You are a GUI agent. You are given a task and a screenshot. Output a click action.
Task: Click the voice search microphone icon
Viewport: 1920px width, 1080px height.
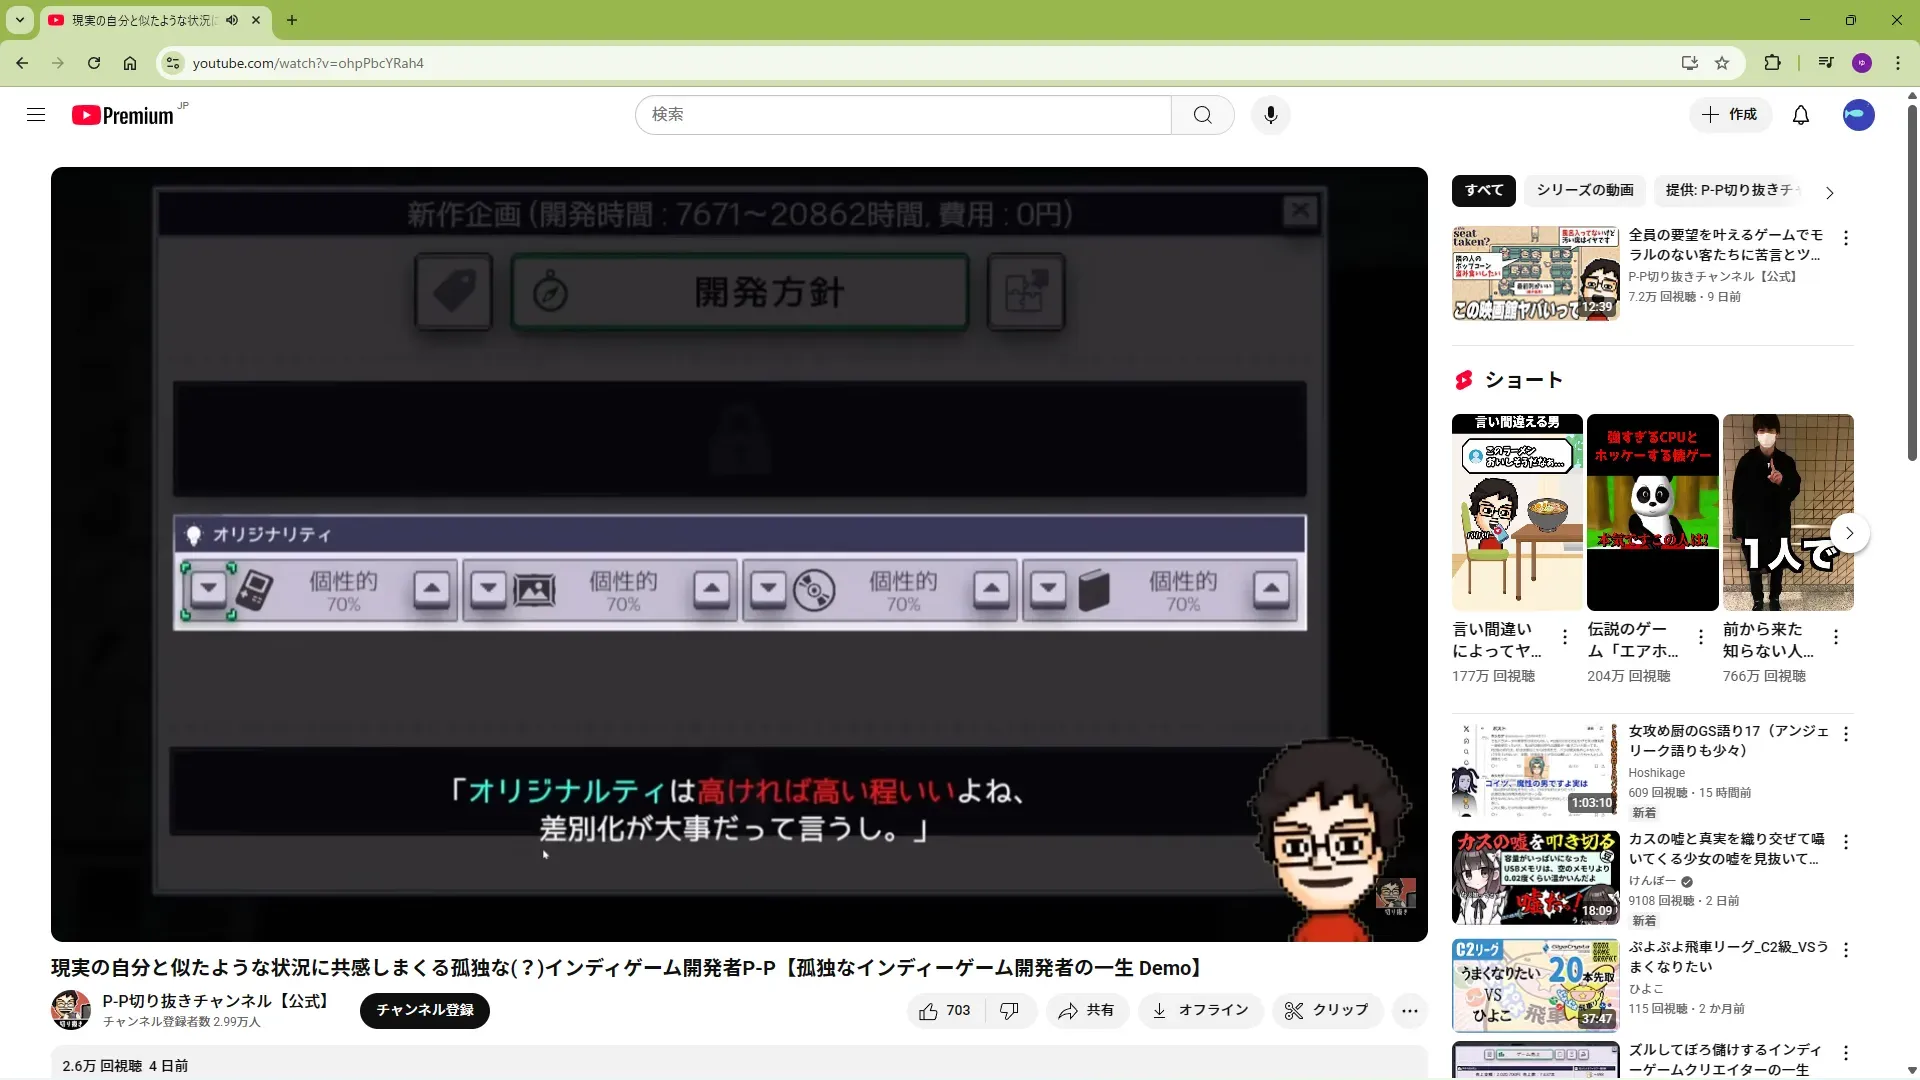(1270, 115)
